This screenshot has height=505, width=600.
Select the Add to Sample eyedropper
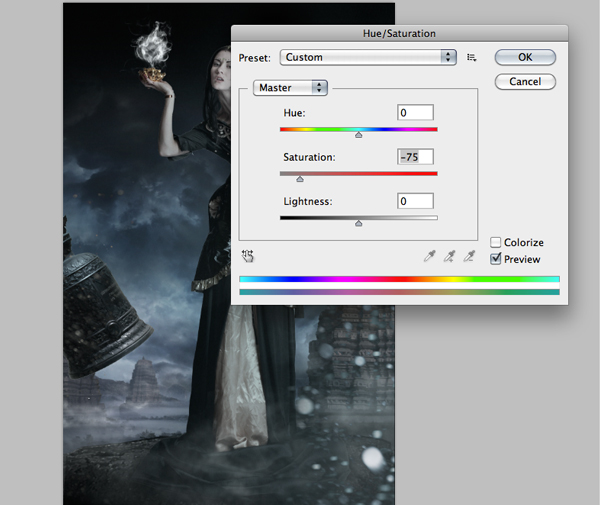449,256
